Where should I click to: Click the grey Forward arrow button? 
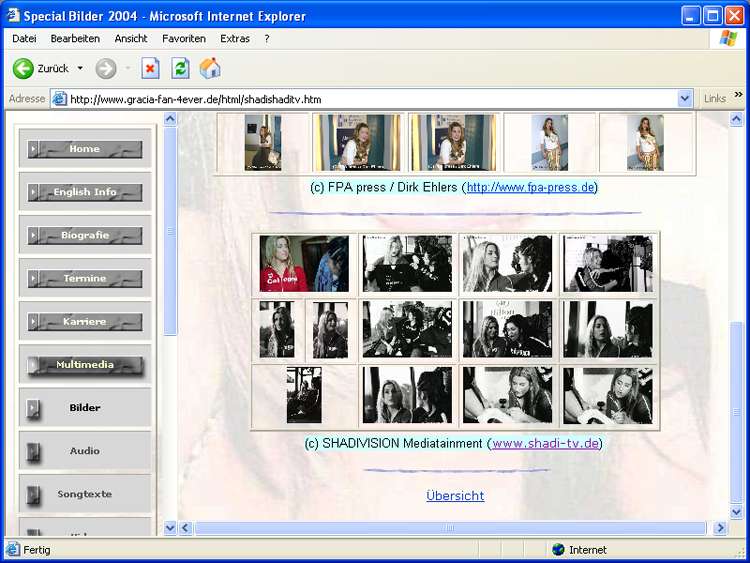[x=106, y=68]
